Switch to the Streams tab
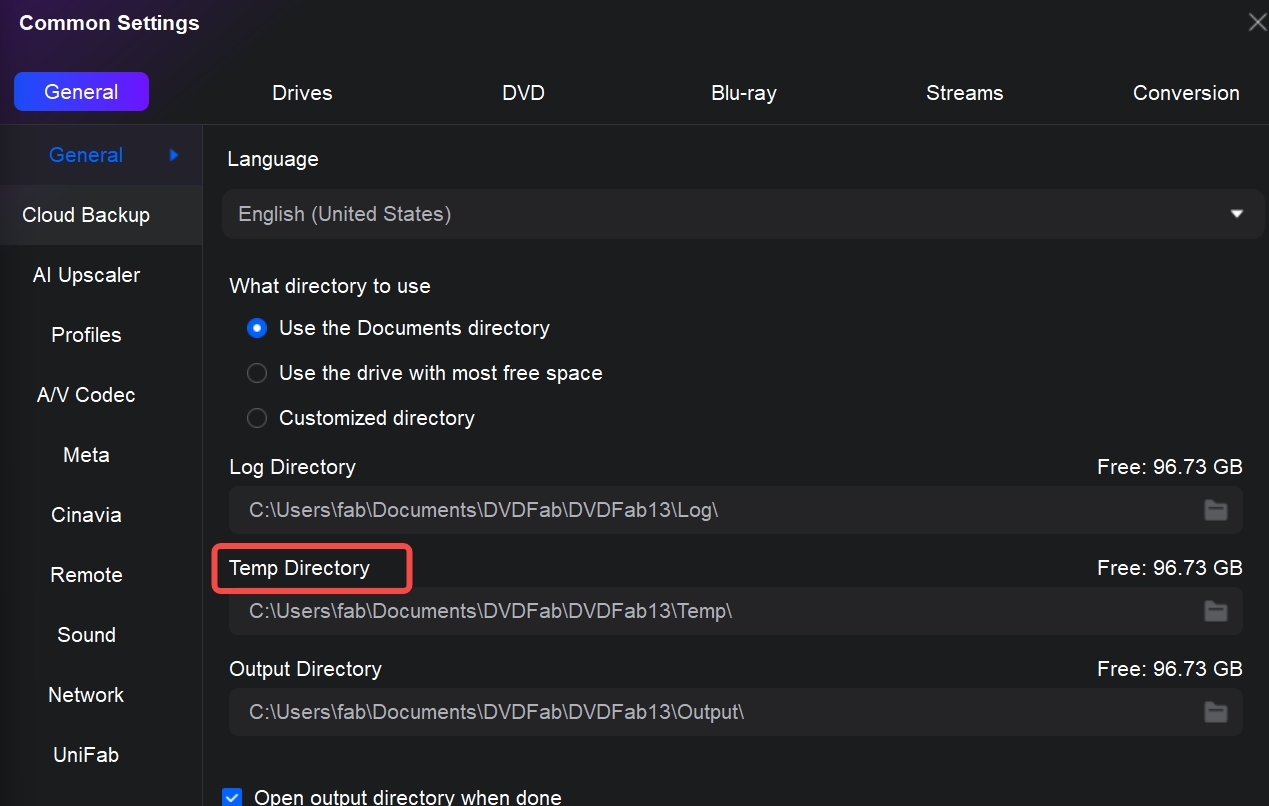This screenshot has height=806, width=1269. pos(964,93)
